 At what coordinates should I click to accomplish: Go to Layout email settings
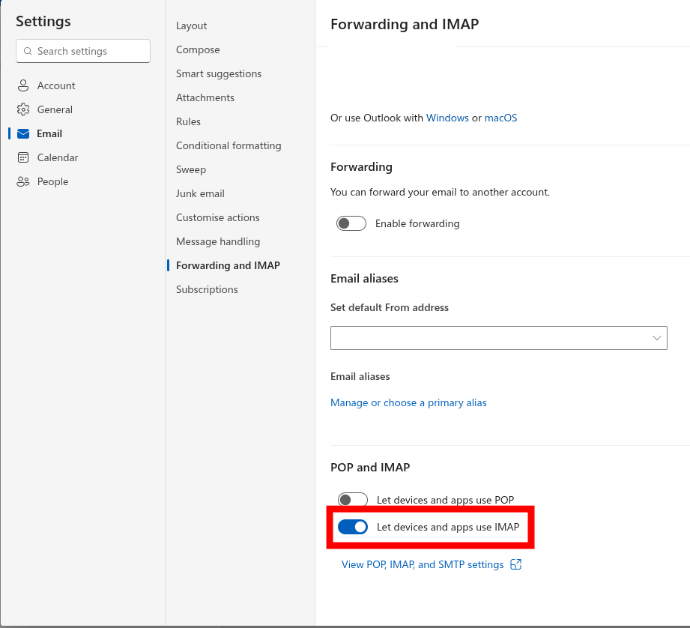(x=191, y=26)
